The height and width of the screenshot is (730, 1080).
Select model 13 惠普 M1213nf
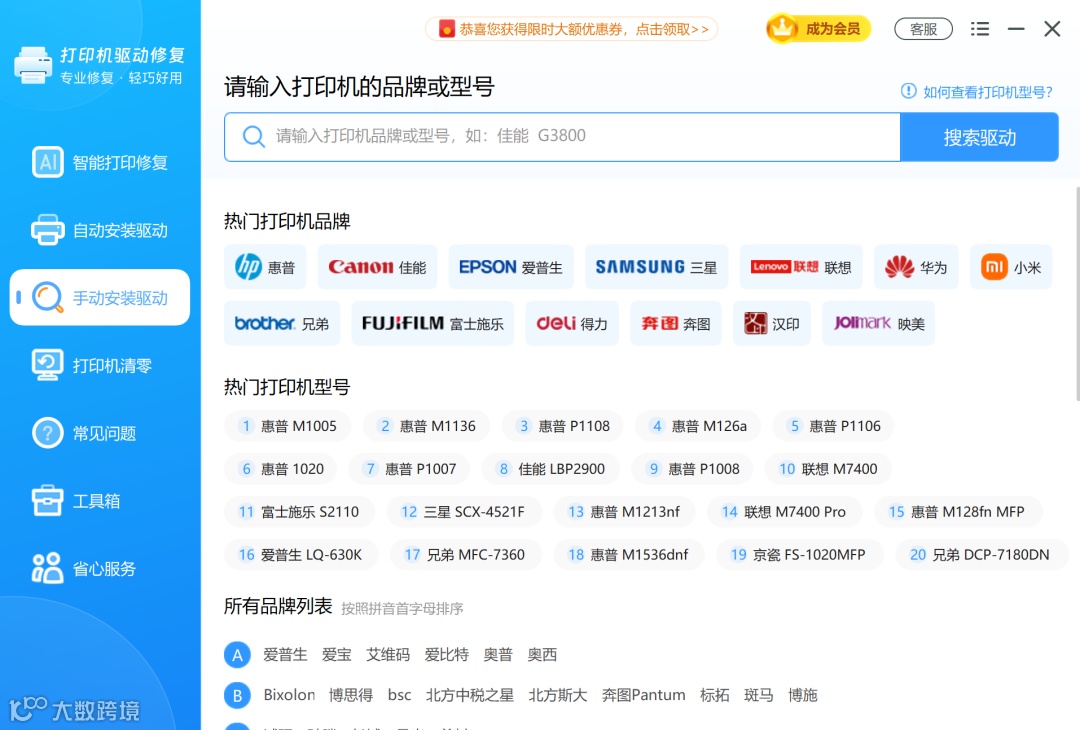[x=624, y=512]
